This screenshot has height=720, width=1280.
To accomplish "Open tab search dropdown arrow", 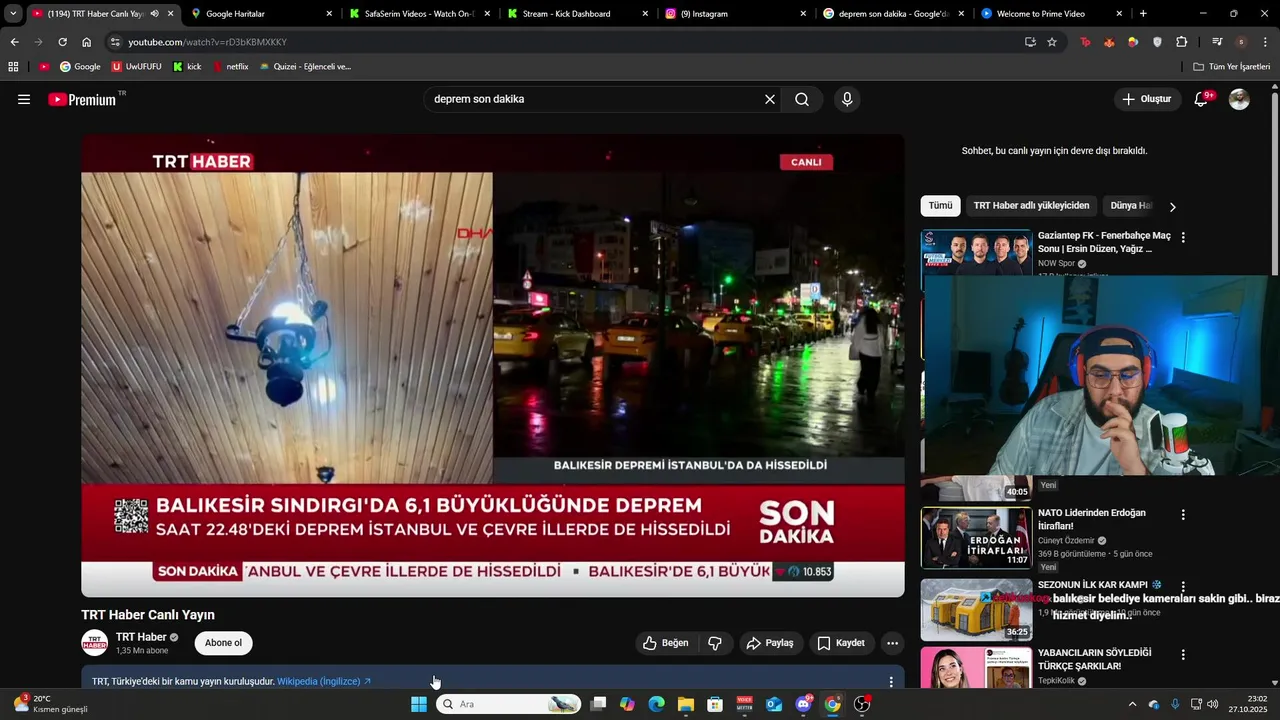I will click(x=13, y=14).
